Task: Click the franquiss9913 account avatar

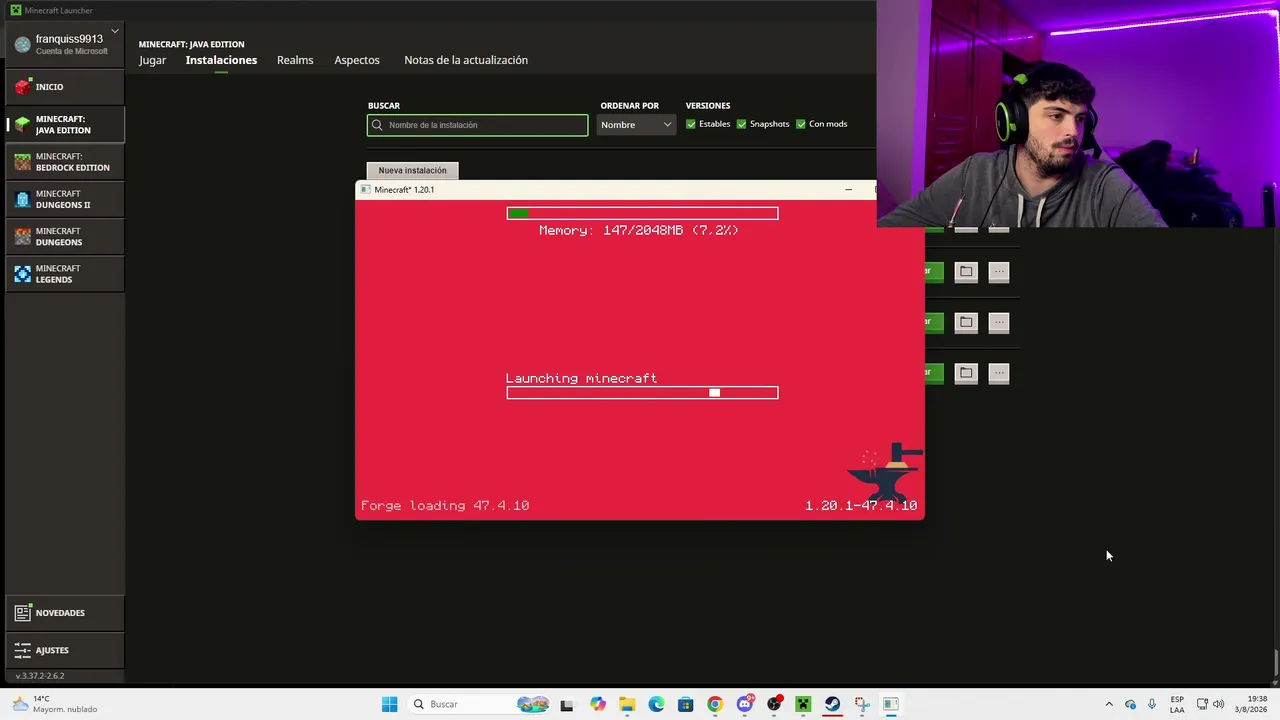Action: [22, 44]
